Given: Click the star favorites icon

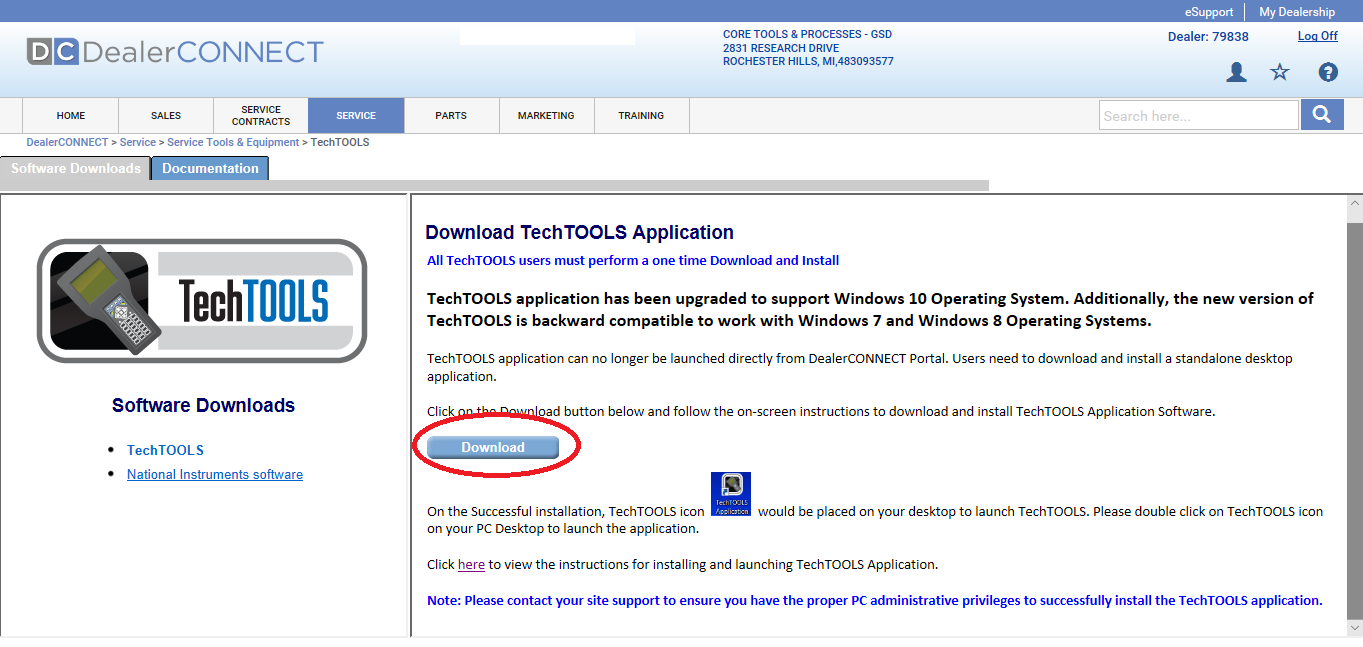Looking at the screenshot, I should [1280, 72].
